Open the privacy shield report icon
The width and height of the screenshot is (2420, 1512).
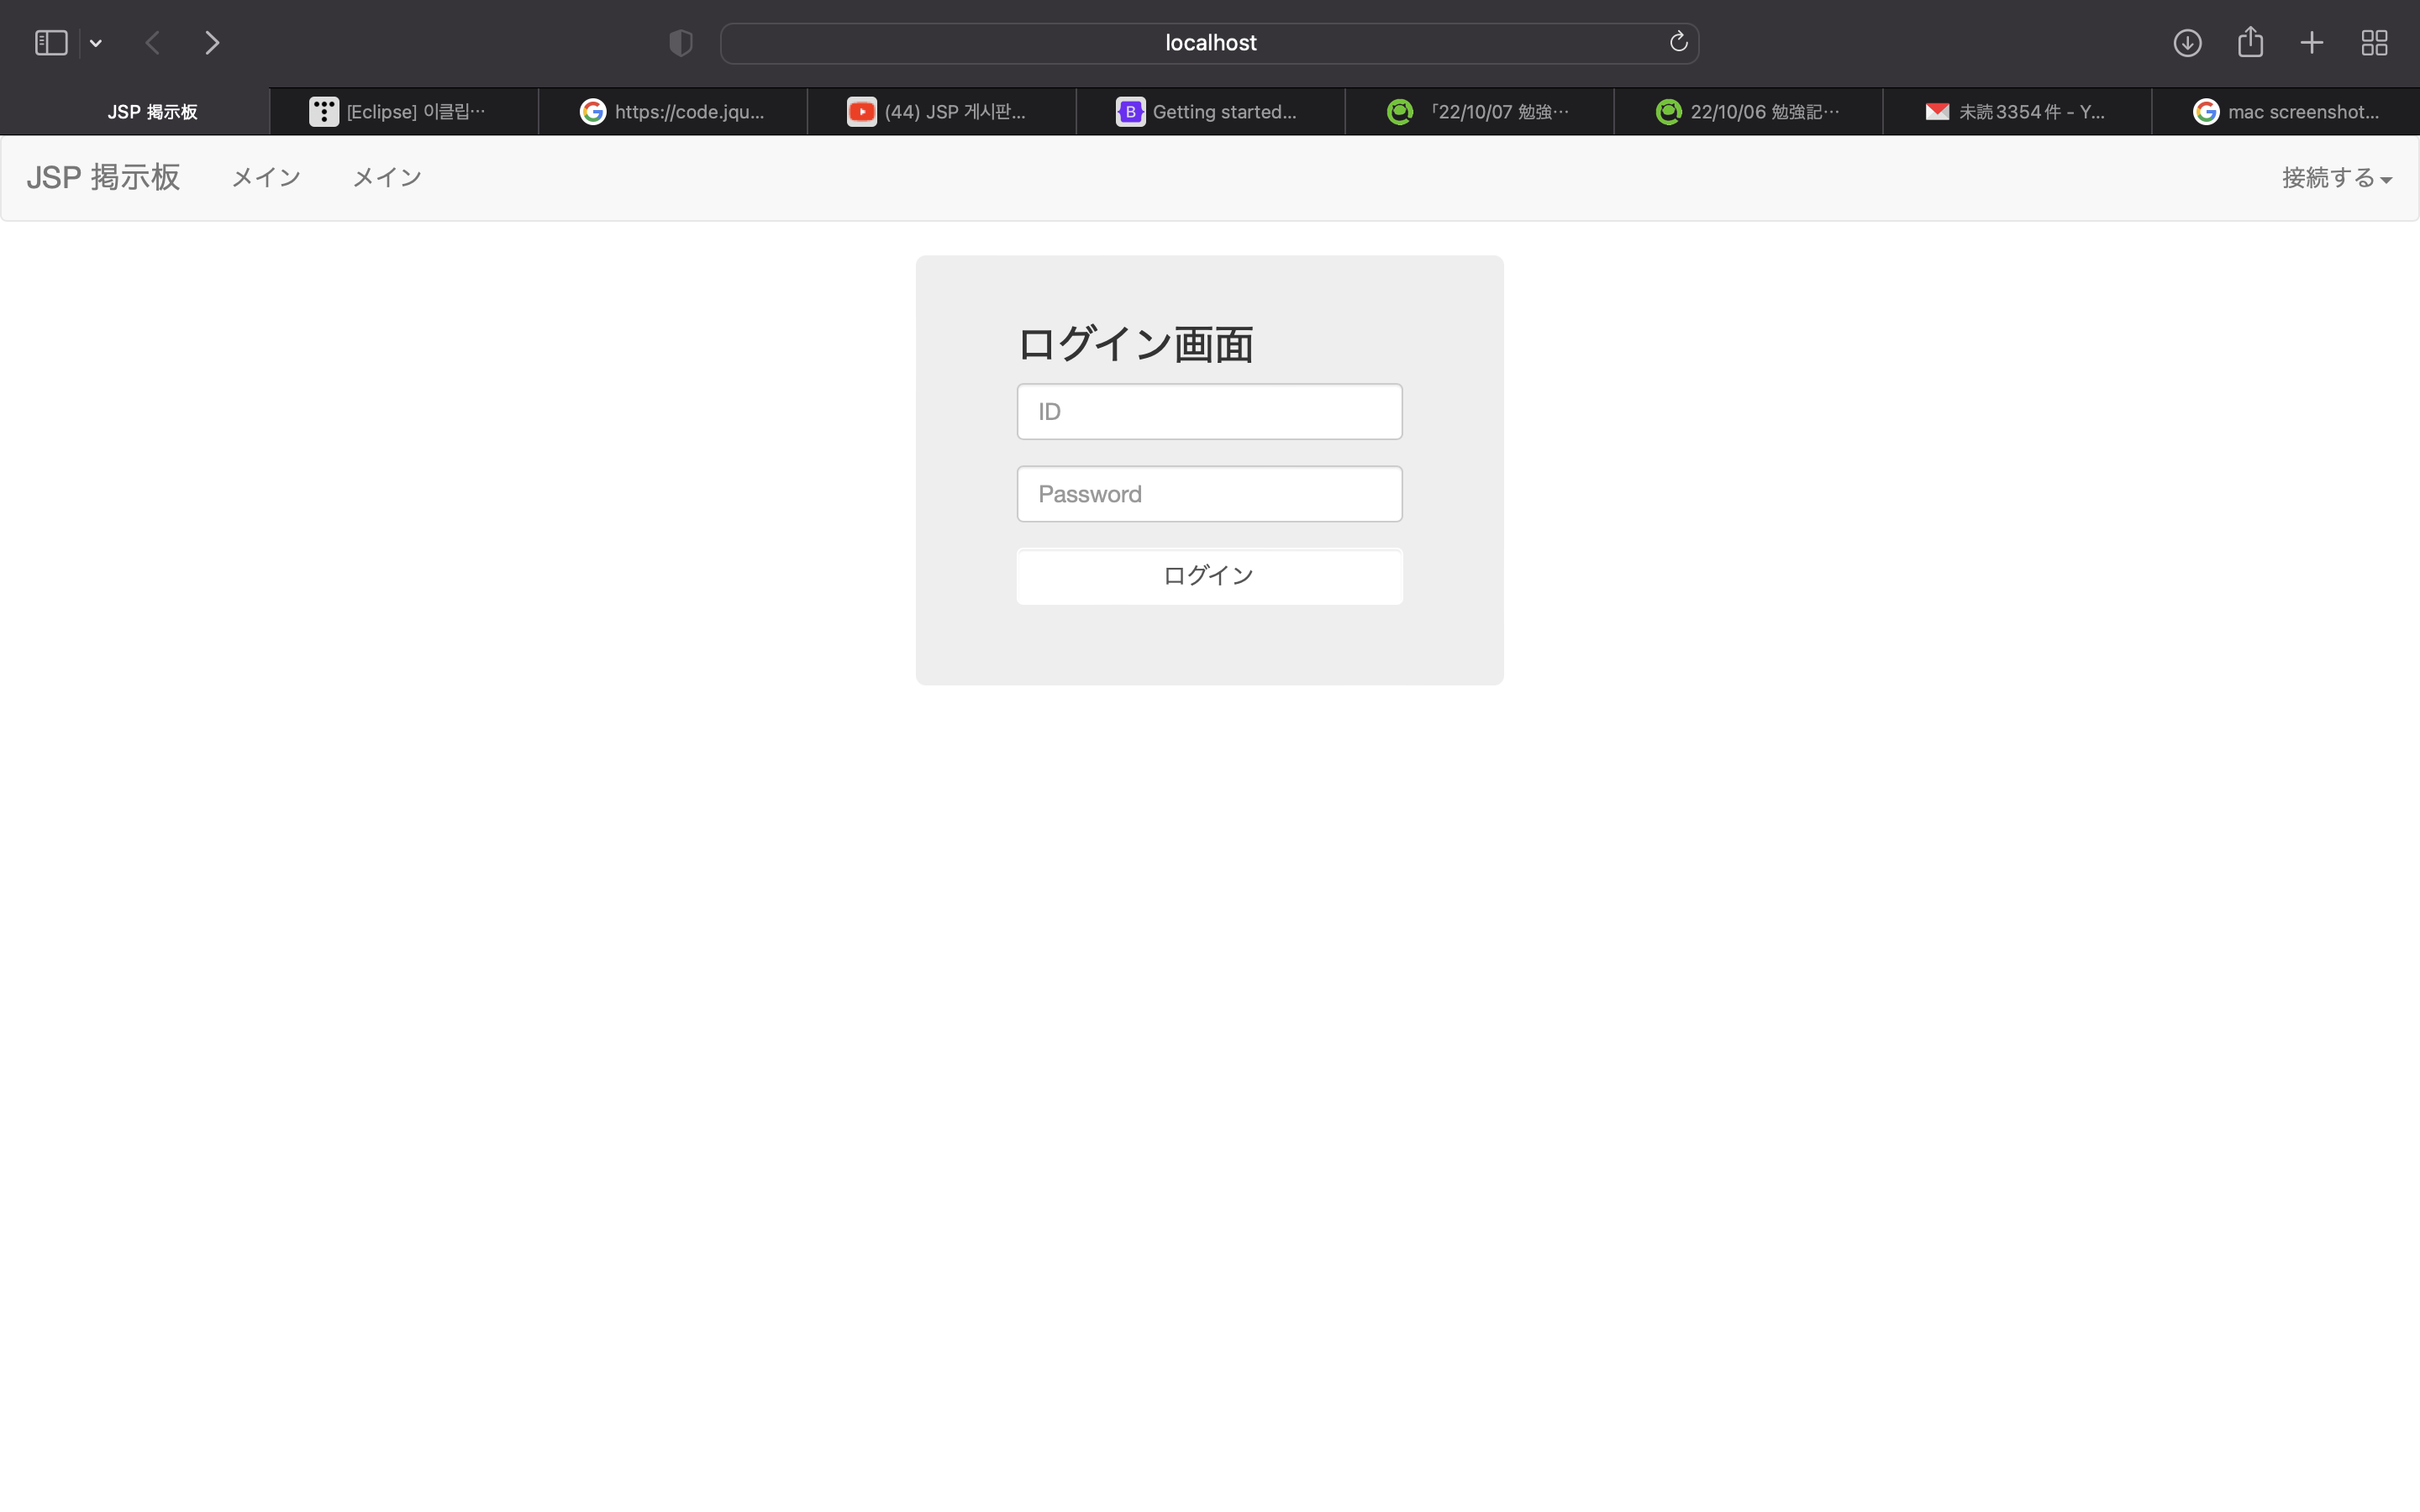(x=681, y=43)
